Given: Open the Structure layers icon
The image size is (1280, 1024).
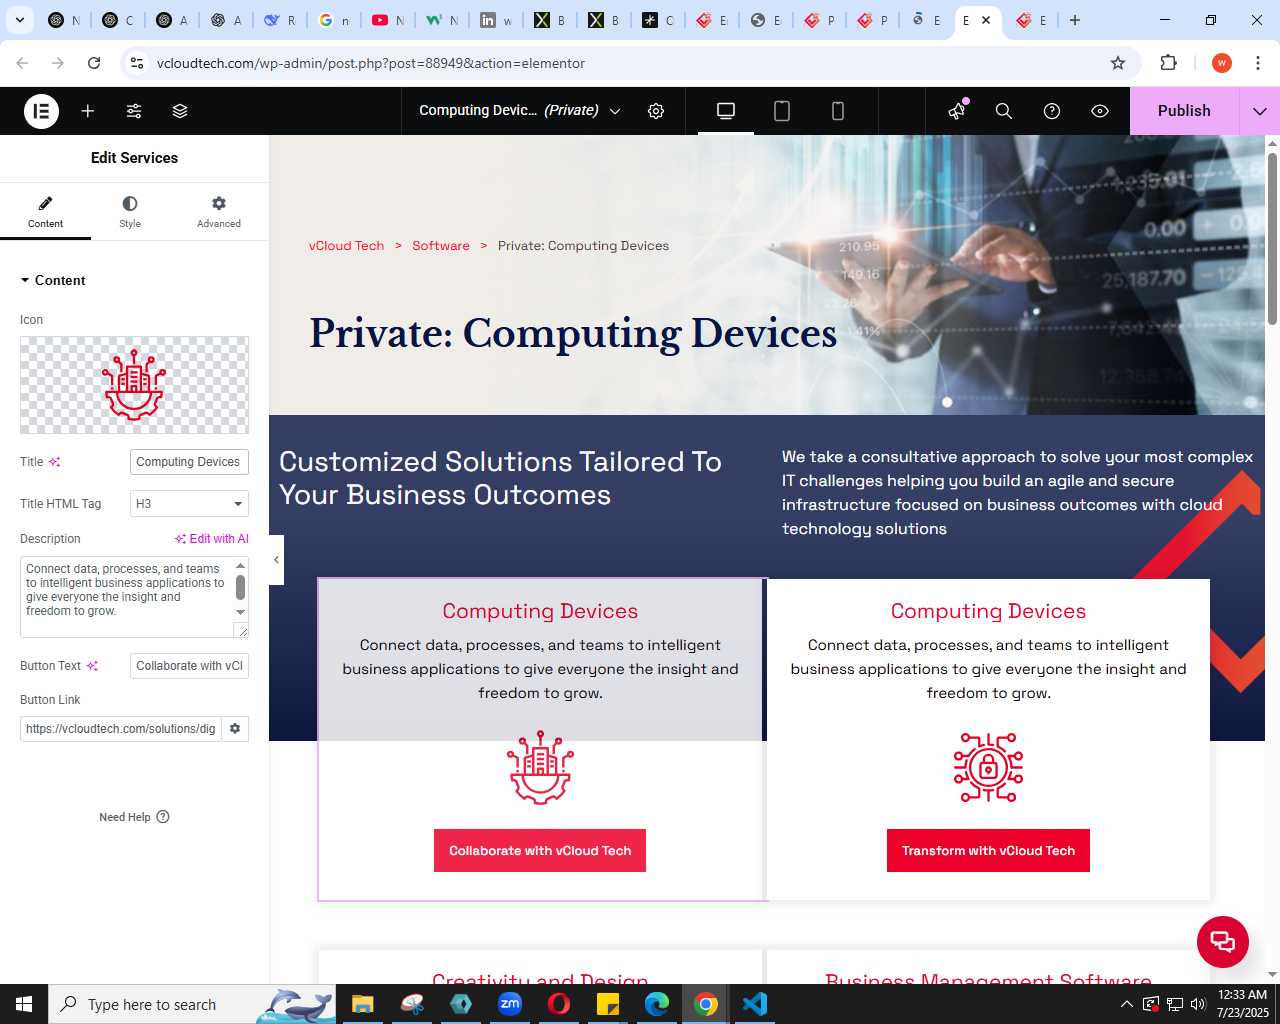Looking at the screenshot, I should (180, 111).
